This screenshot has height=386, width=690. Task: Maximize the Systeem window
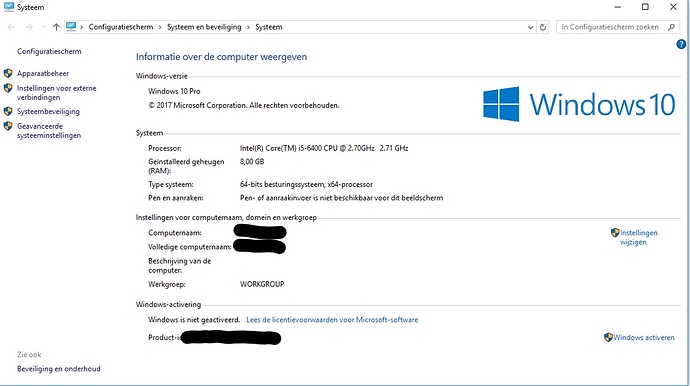[645, 7]
